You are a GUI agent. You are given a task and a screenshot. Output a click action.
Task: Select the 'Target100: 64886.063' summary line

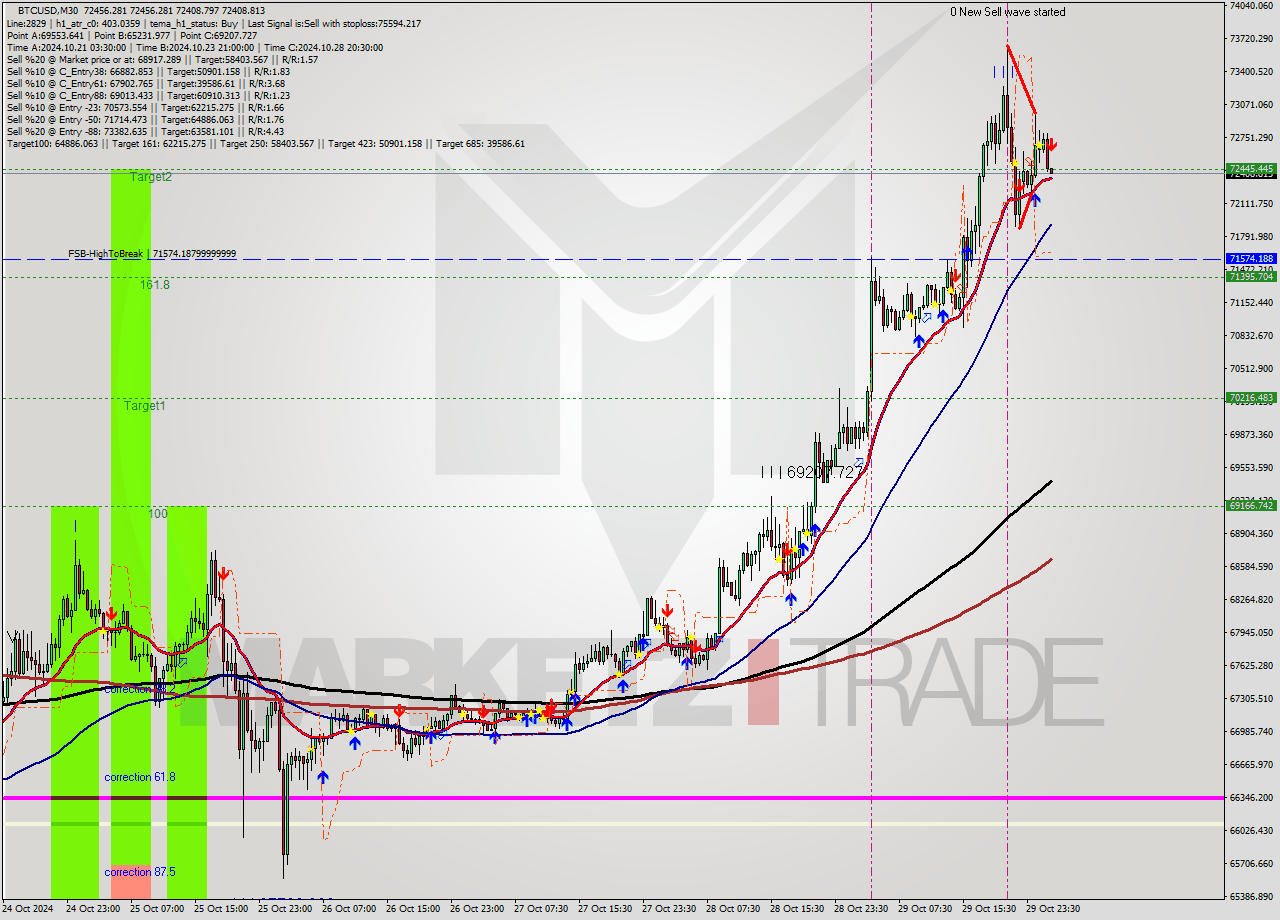pyautogui.click(x=266, y=143)
